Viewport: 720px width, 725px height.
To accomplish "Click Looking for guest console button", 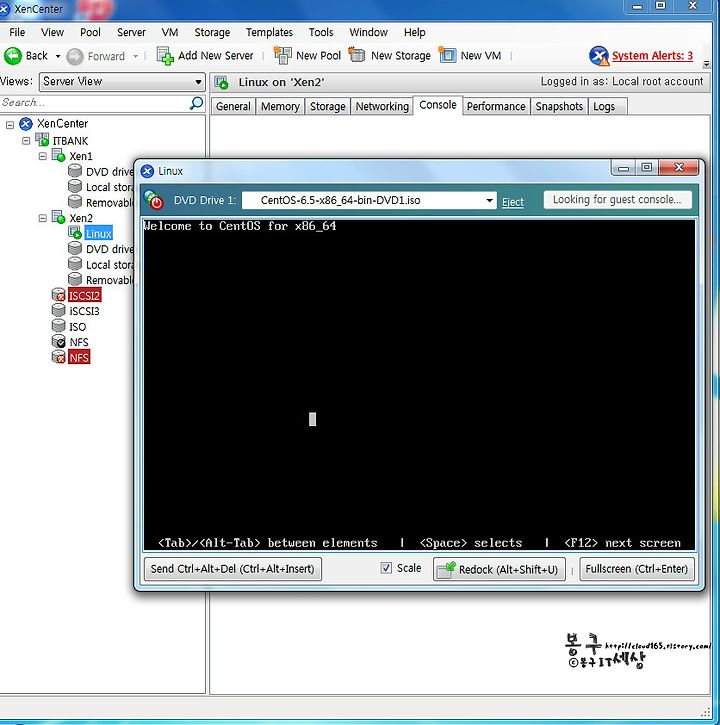I will pyautogui.click(x=617, y=200).
